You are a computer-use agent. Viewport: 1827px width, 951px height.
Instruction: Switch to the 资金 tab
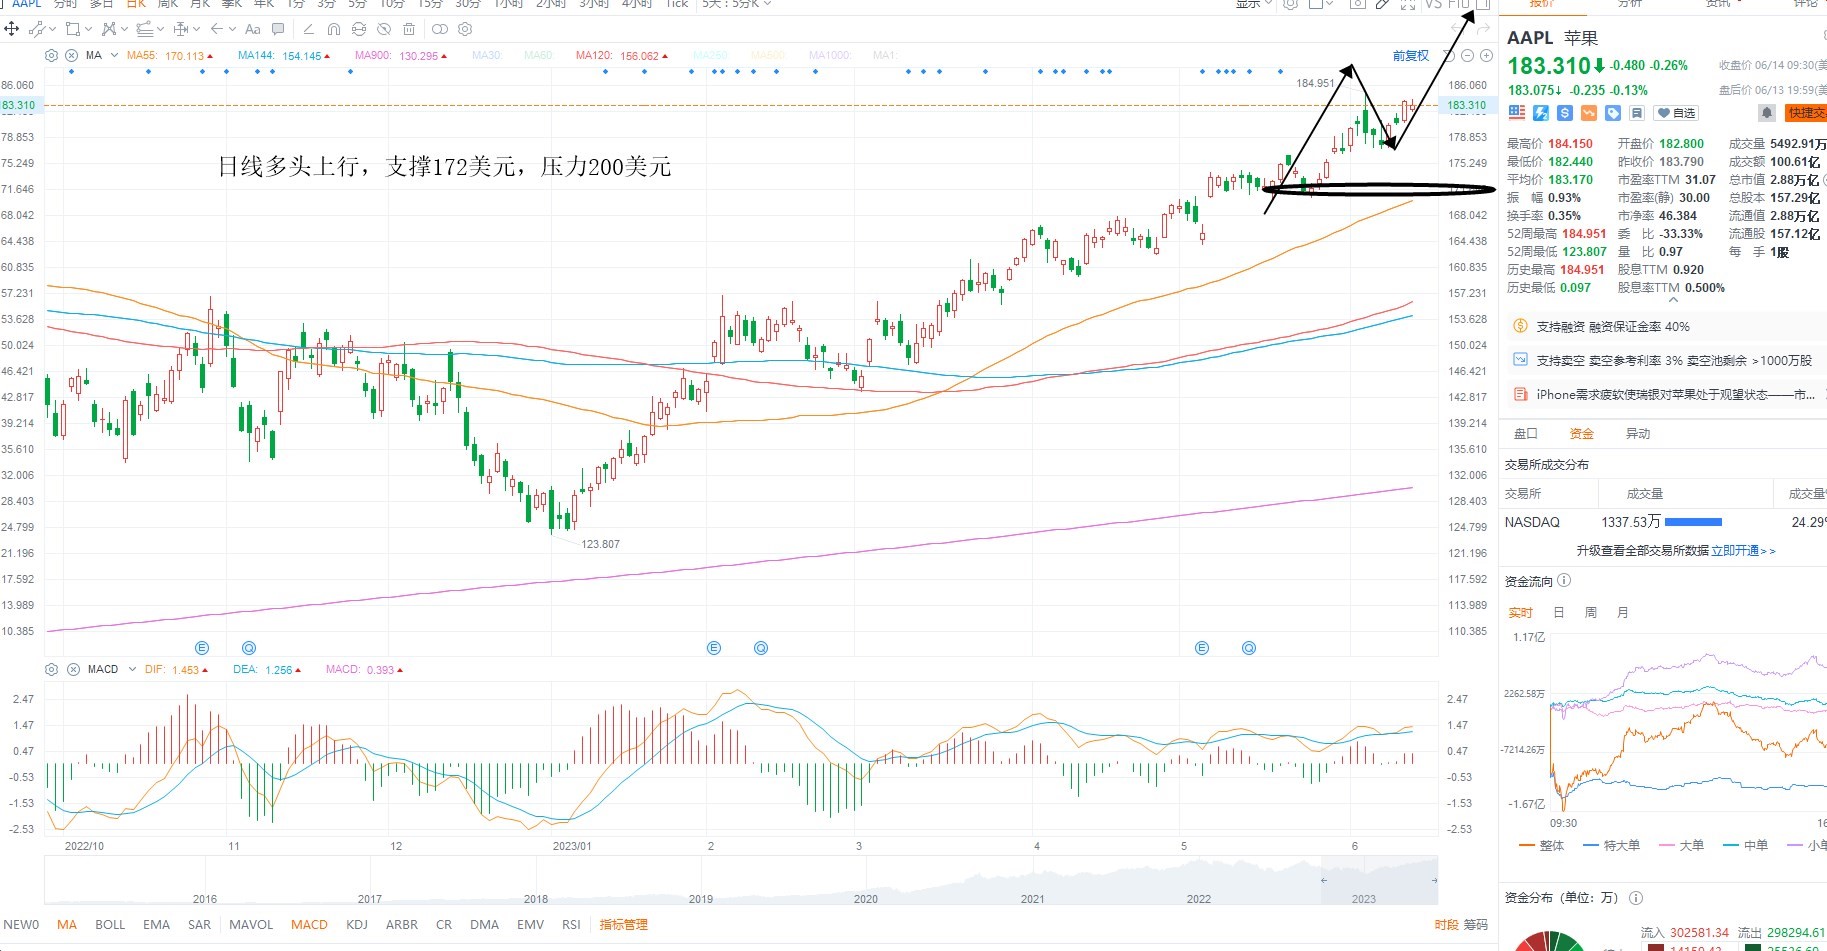(1581, 434)
